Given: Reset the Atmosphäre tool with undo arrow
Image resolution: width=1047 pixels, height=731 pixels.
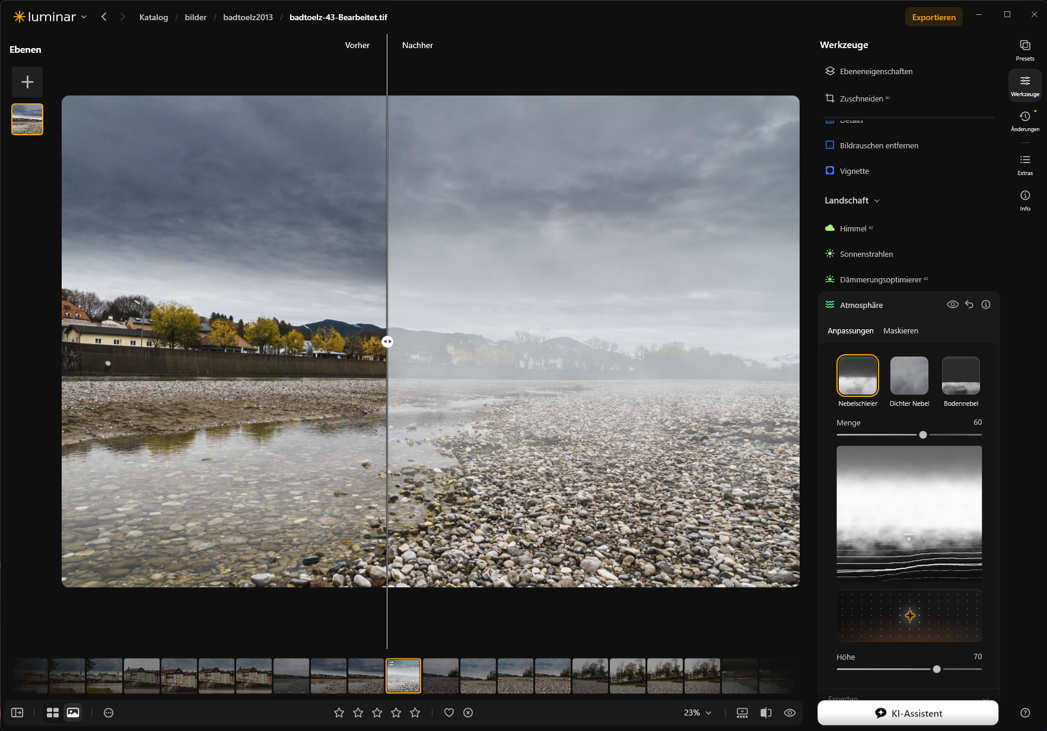Looking at the screenshot, I should coord(969,304).
